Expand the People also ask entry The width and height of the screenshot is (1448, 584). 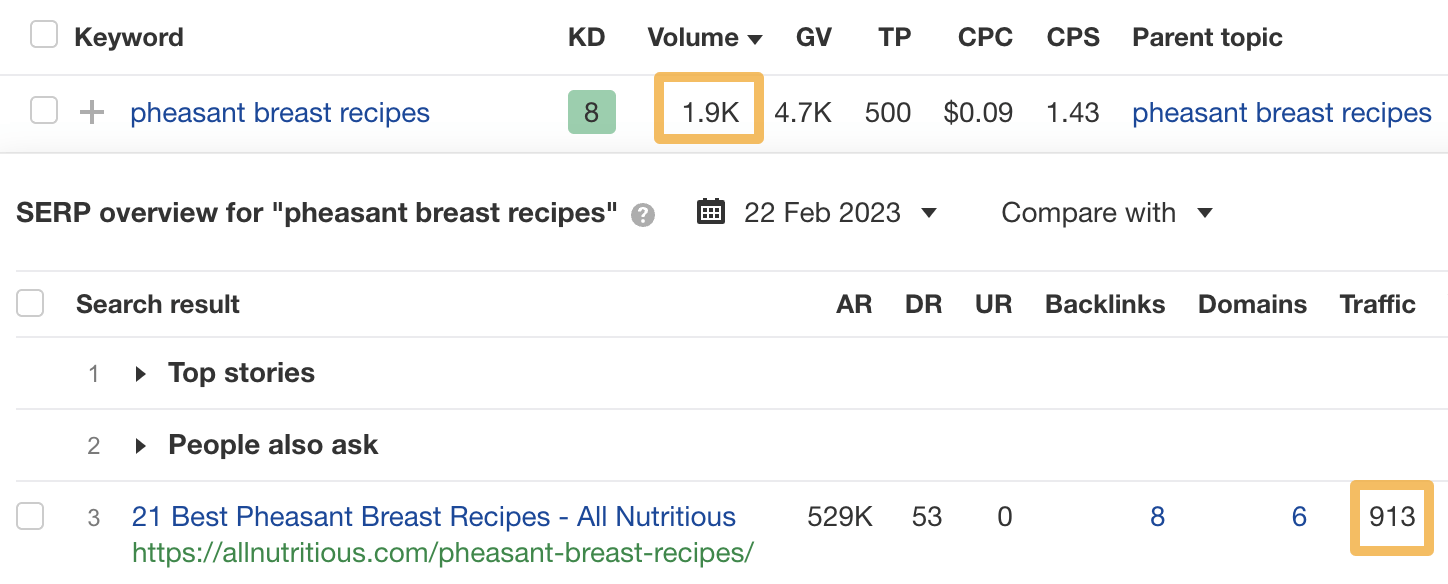[x=140, y=444]
